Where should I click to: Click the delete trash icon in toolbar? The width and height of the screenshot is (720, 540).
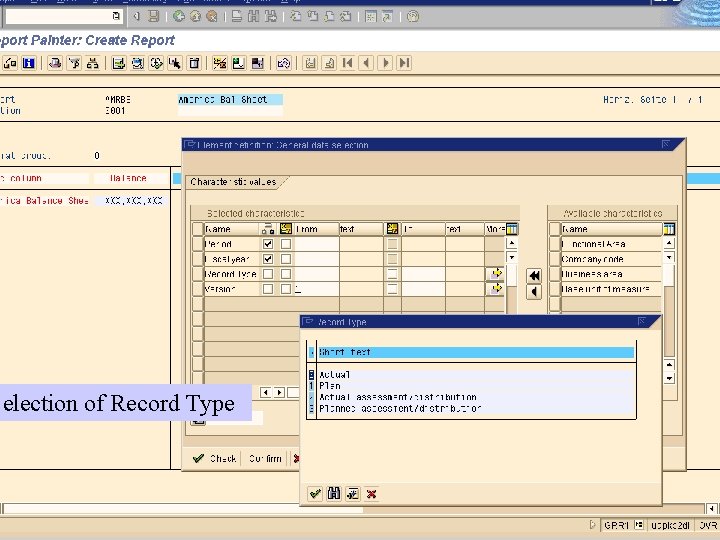(195, 63)
